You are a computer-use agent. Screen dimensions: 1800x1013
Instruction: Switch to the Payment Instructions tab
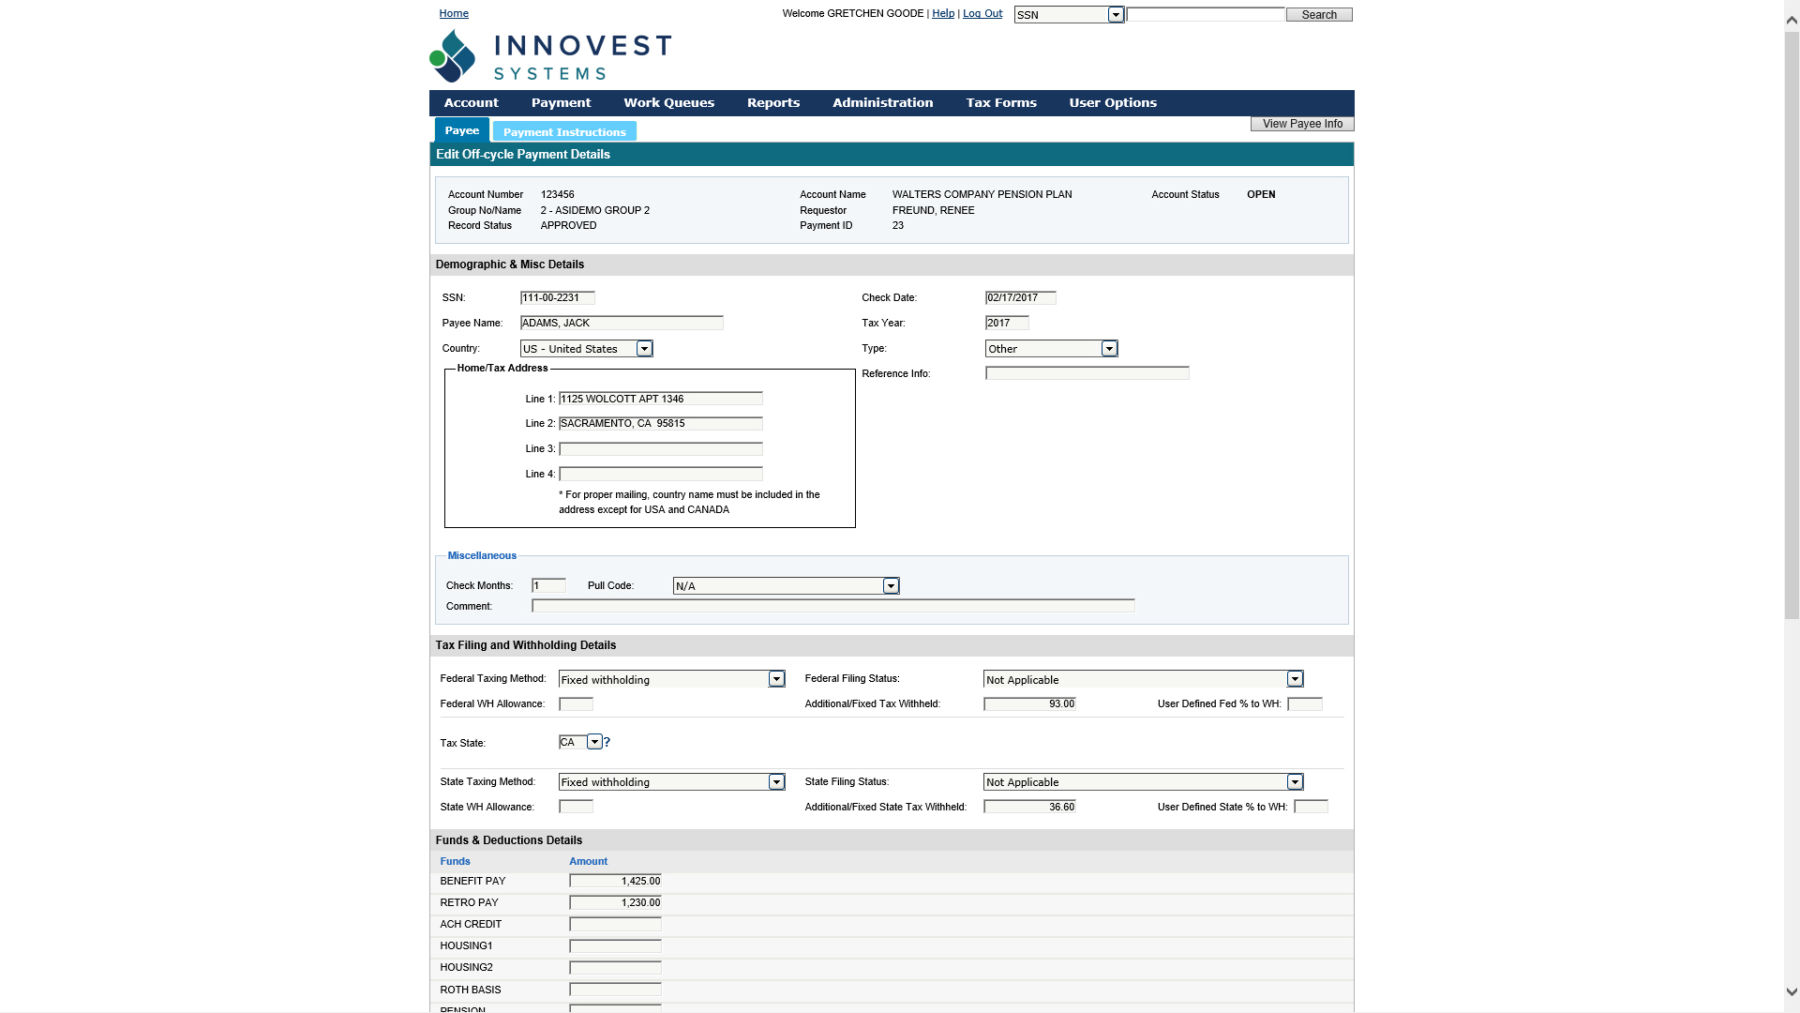(564, 132)
